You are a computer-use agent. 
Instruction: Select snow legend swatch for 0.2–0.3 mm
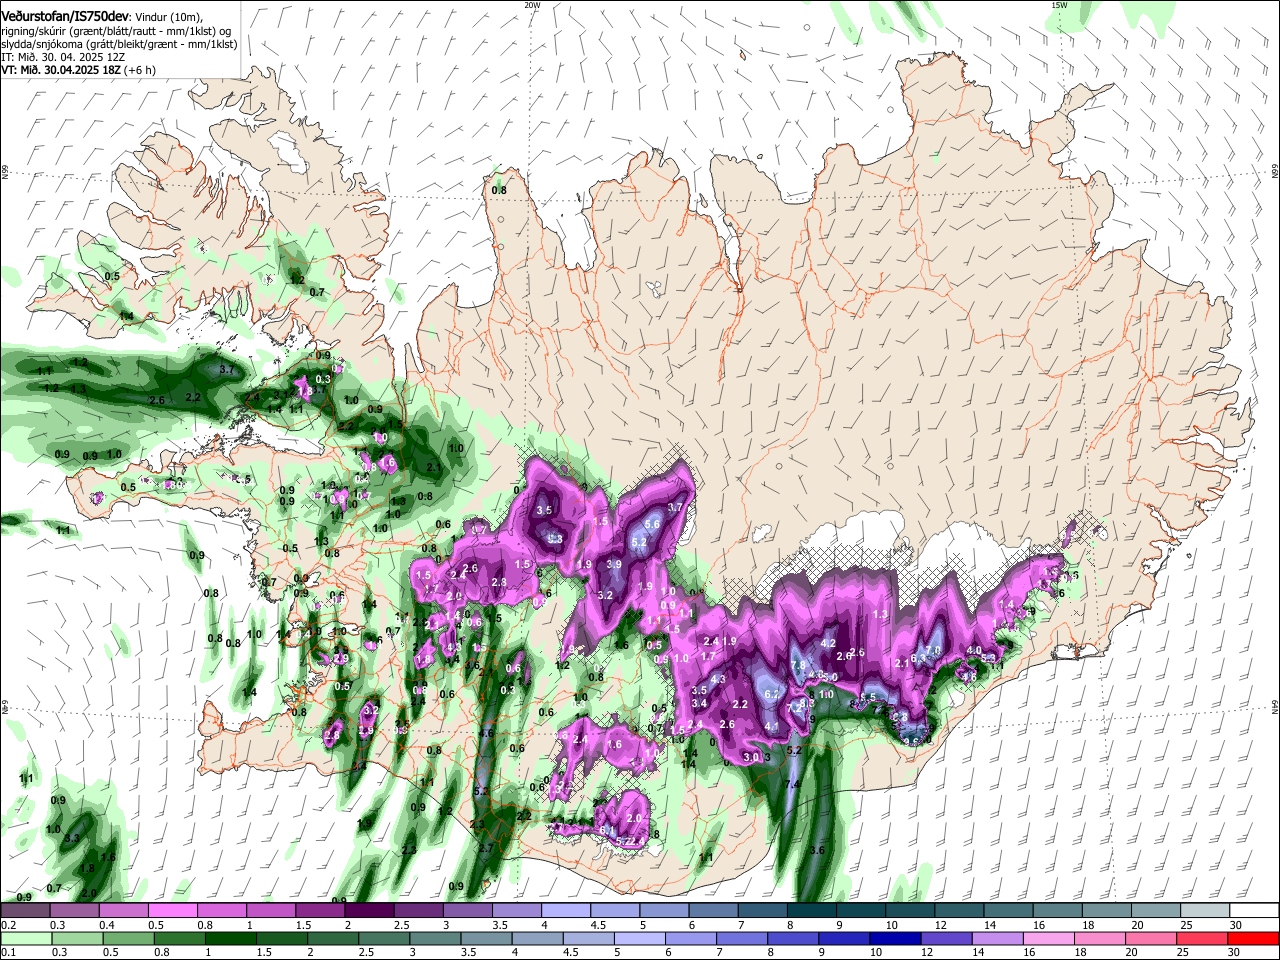click(x=25, y=910)
